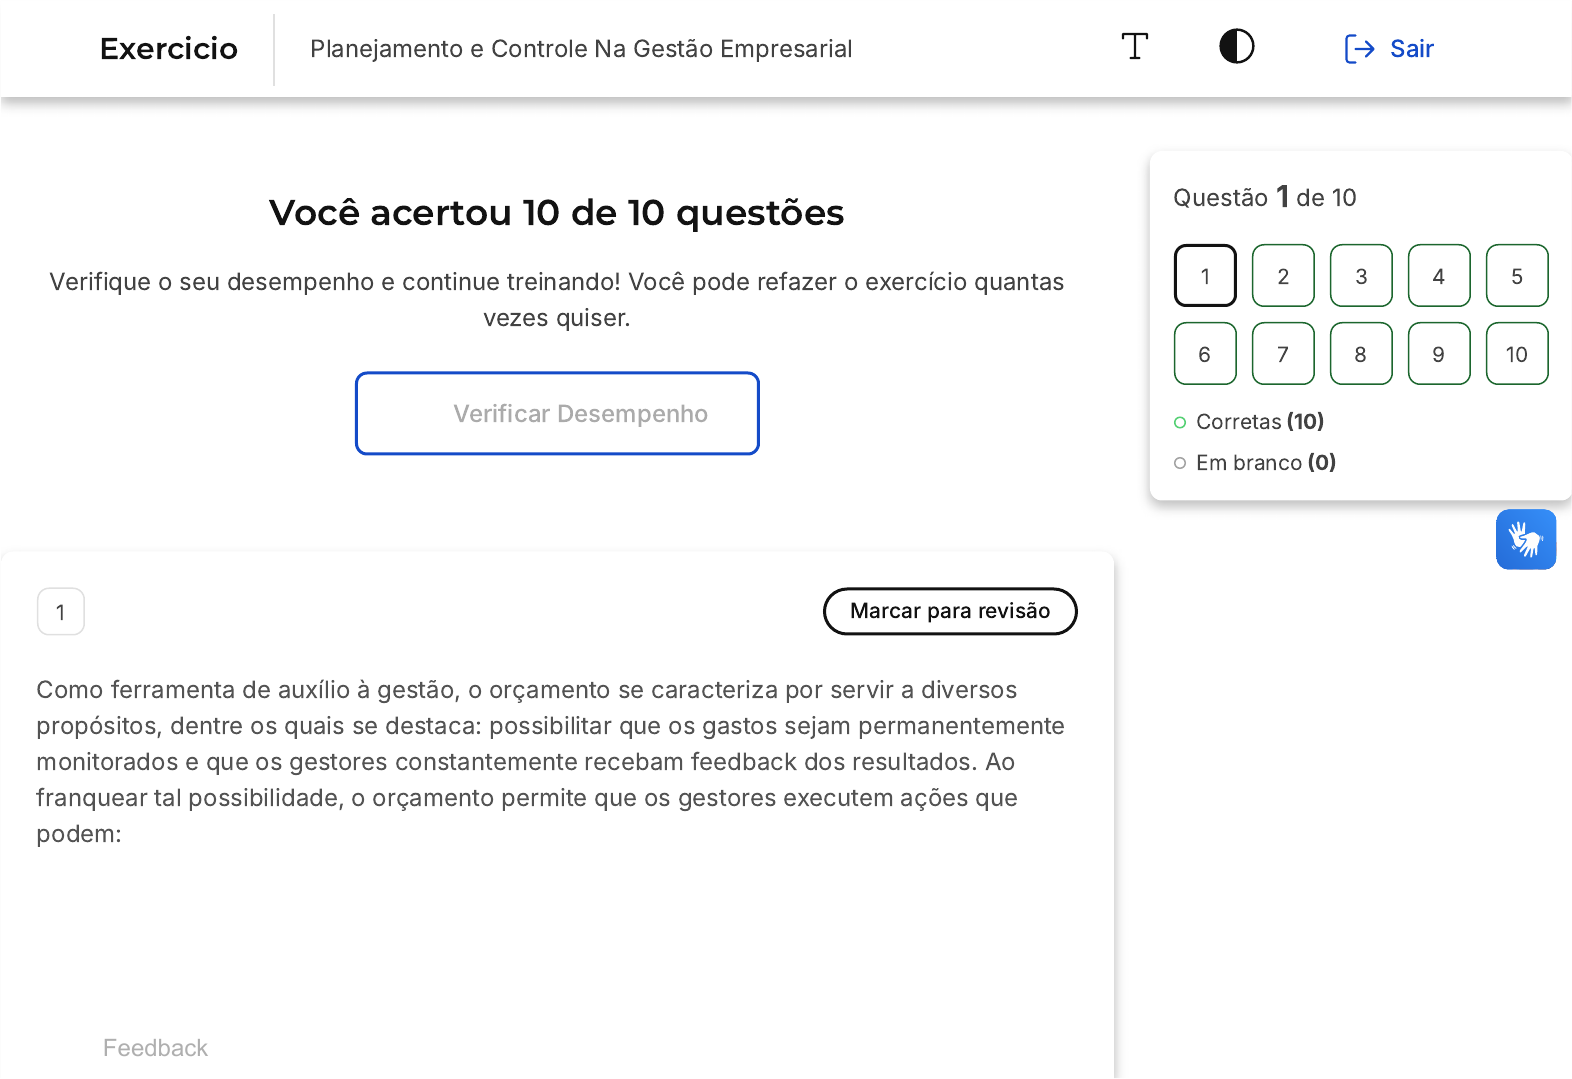
Task: Click the Feedback label
Action: point(155,1048)
